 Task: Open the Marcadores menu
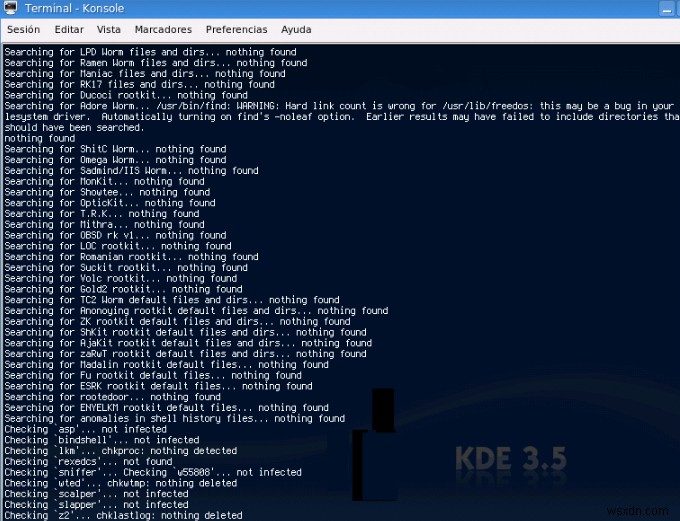(163, 29)
